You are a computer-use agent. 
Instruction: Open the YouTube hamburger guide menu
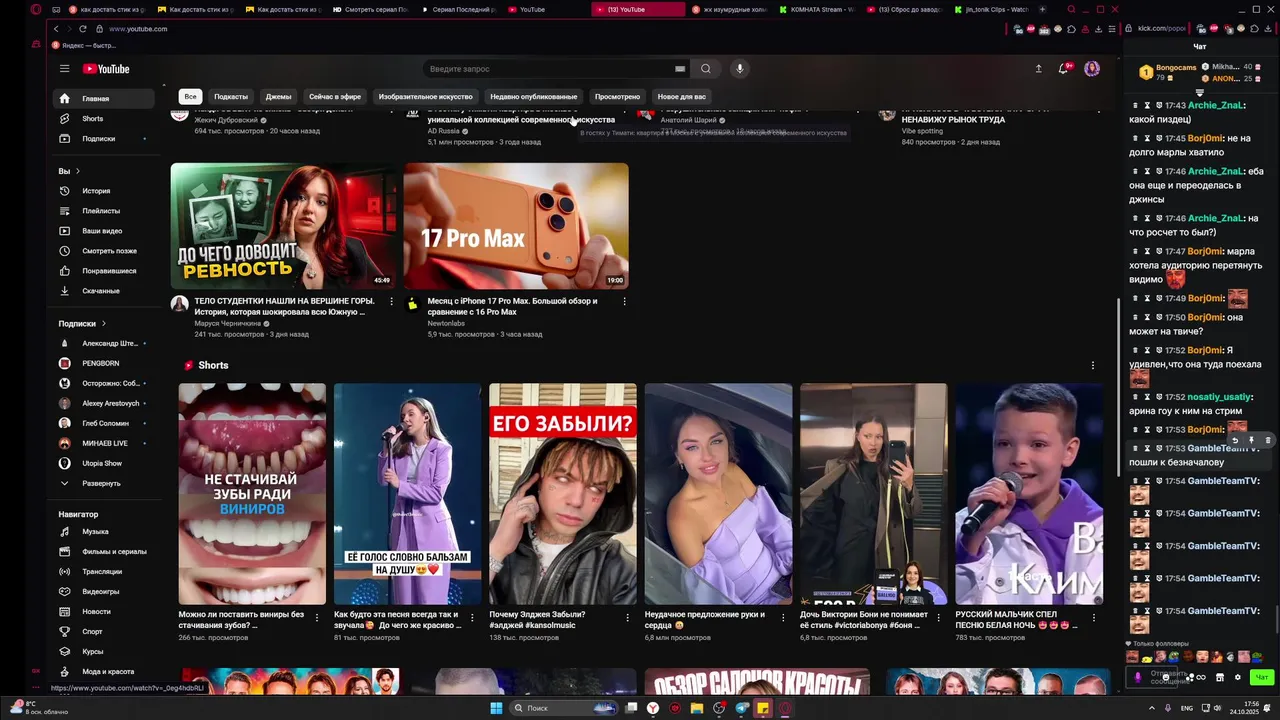[64, 69]
